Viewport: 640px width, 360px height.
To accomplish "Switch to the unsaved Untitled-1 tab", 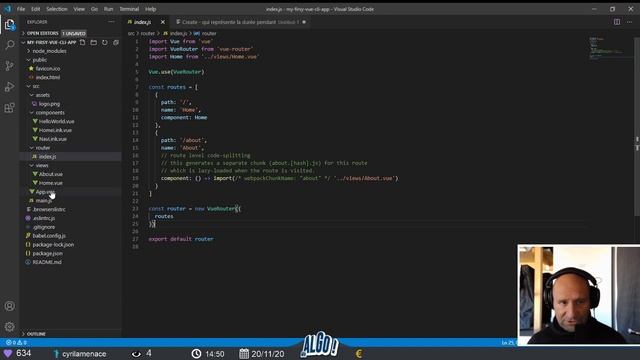I will [x=241, y=22].
